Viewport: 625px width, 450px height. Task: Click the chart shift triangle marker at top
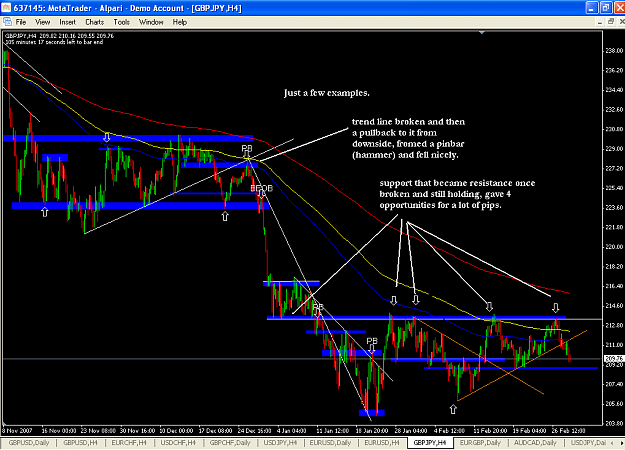tap(482, 33)
